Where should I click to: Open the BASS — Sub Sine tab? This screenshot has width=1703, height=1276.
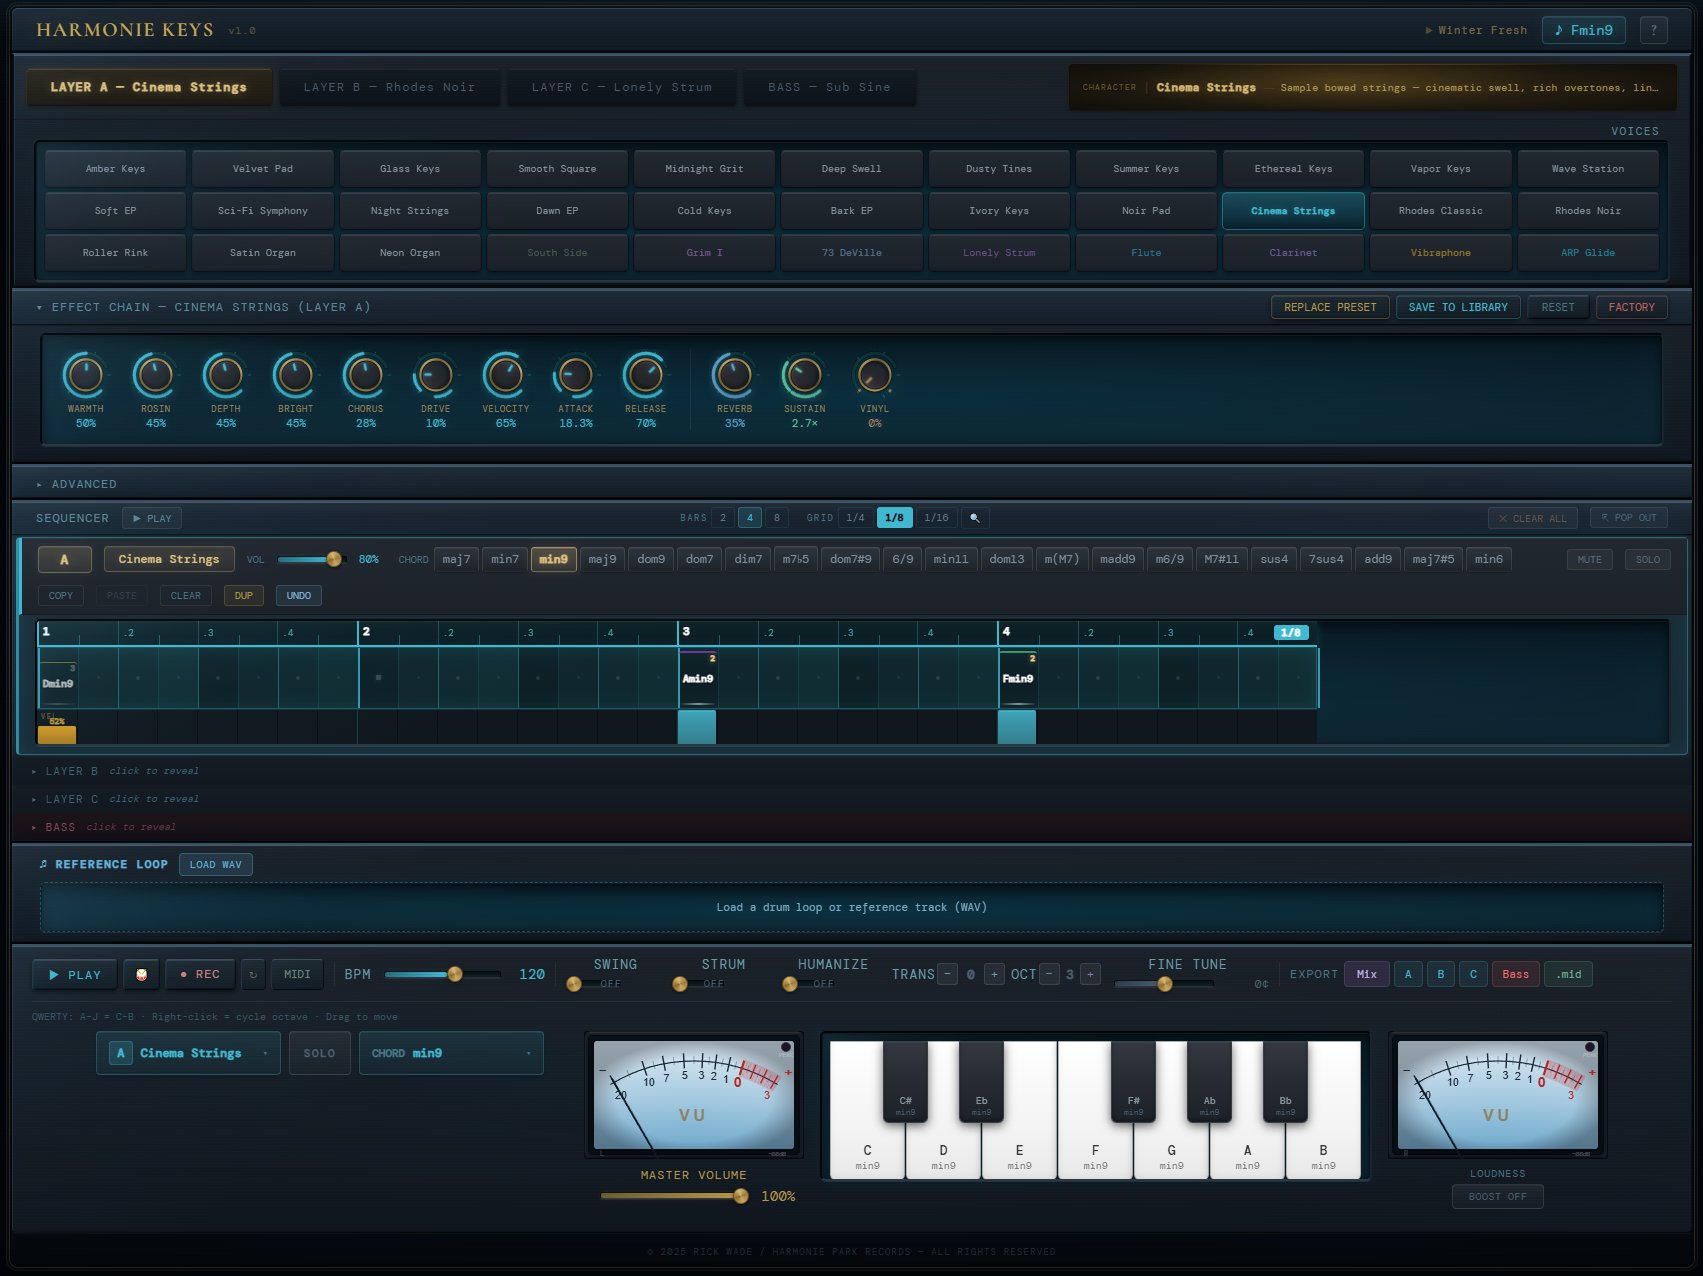(x=829, y=87)
